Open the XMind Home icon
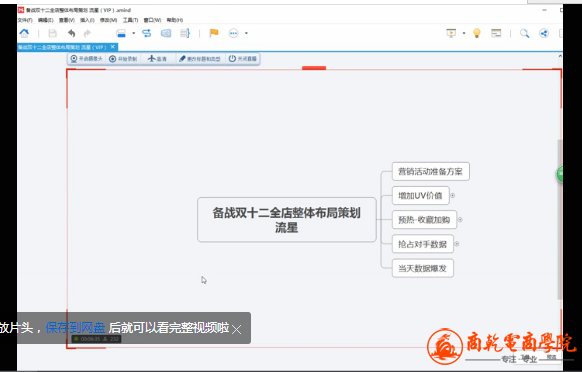This screenshot has width=582, height=372. [24, 33]
